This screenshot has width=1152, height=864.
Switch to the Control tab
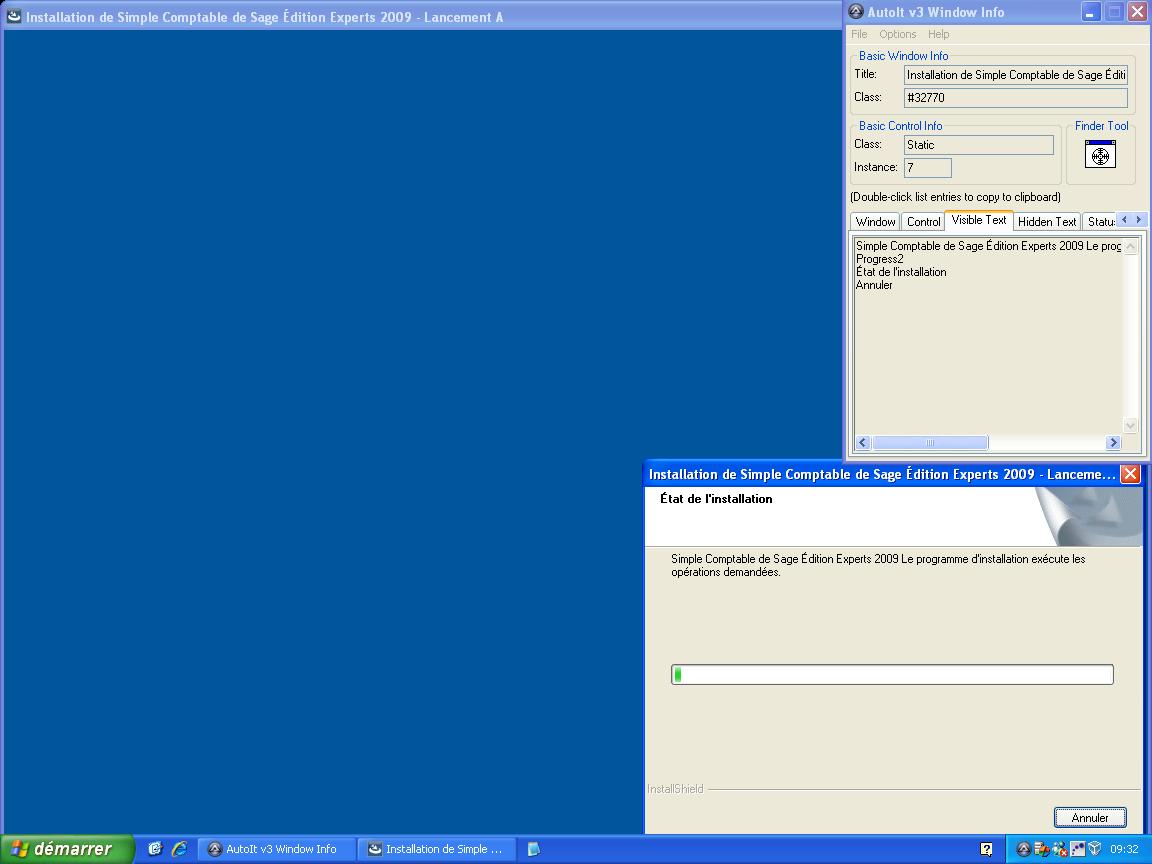click(924, 222)
